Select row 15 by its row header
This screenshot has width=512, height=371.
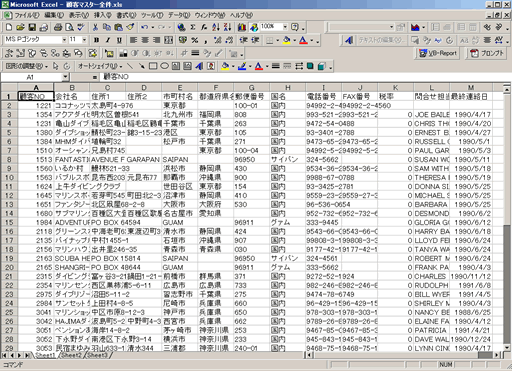point(9,222)
